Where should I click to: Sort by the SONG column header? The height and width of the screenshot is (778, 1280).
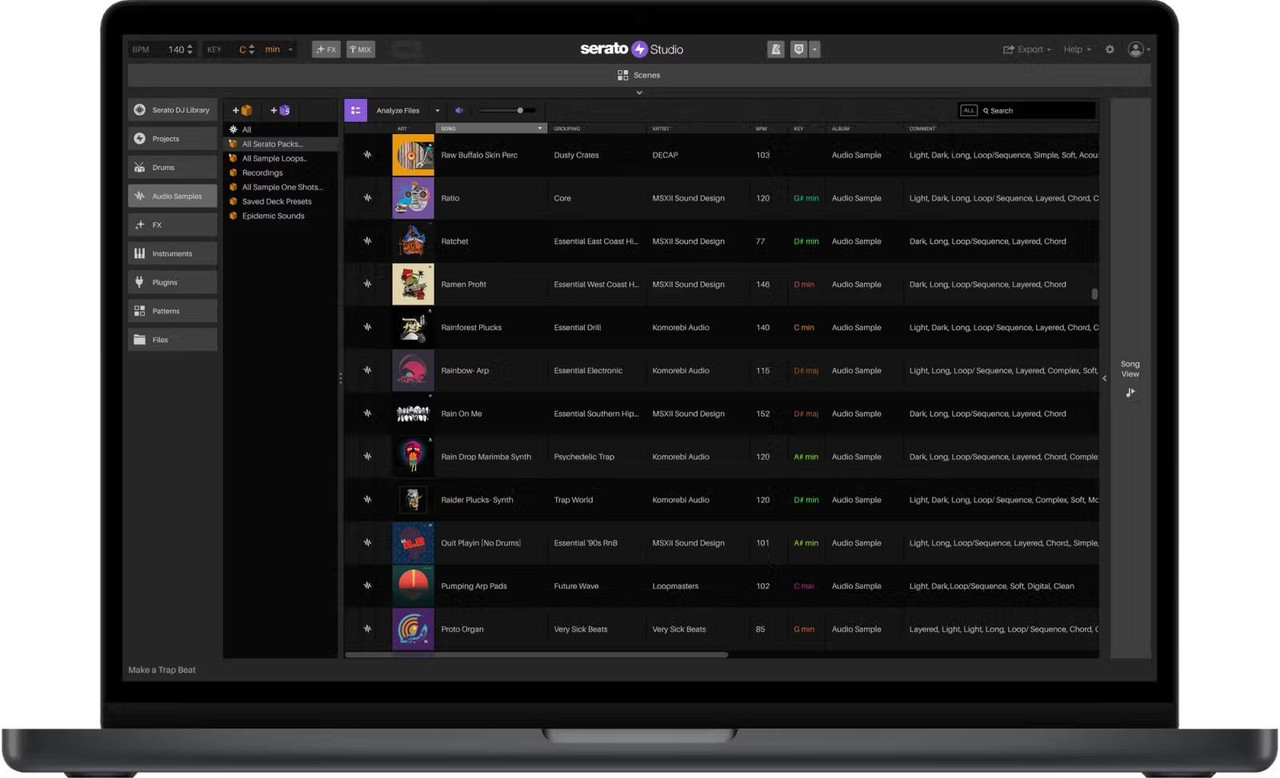tap(491, 128)
